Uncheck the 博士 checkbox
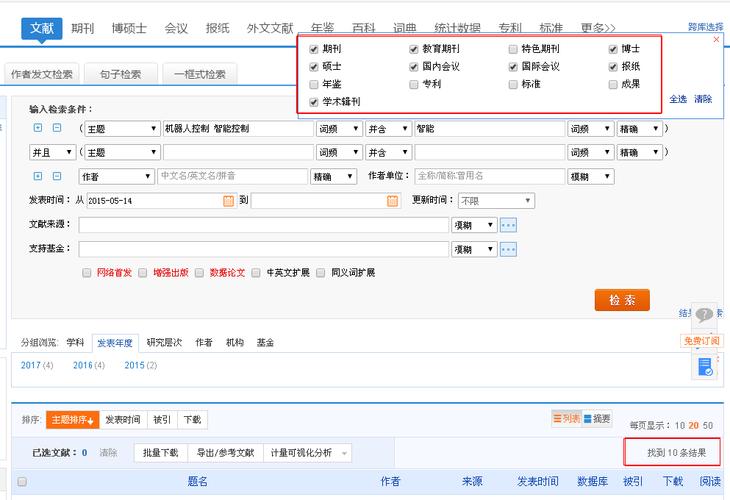Viewport: 730px width, 500px height. pyautogui.click(x=613, y=49)
